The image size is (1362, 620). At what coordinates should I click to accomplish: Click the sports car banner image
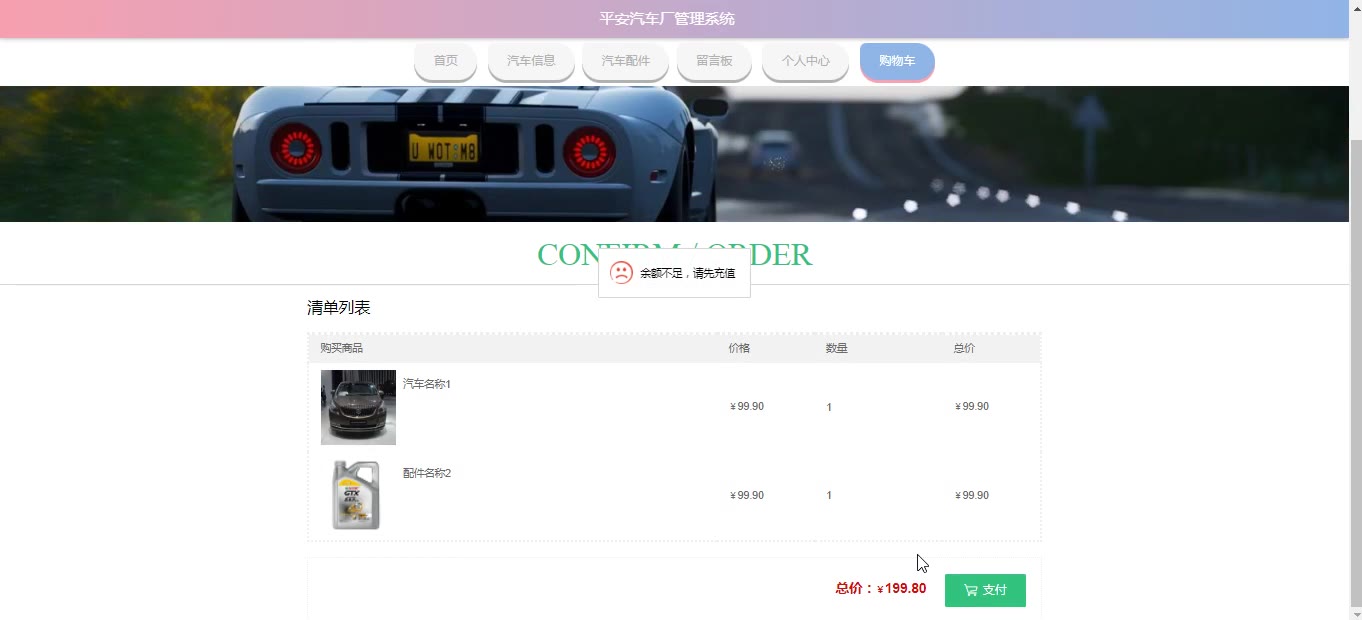click(x=675, y=154)
